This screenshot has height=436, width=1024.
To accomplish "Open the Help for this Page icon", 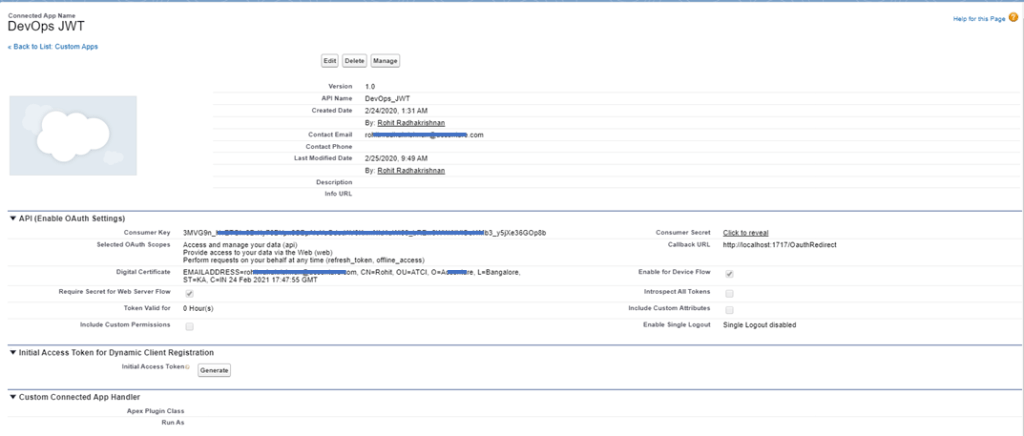I will 1013,18.
